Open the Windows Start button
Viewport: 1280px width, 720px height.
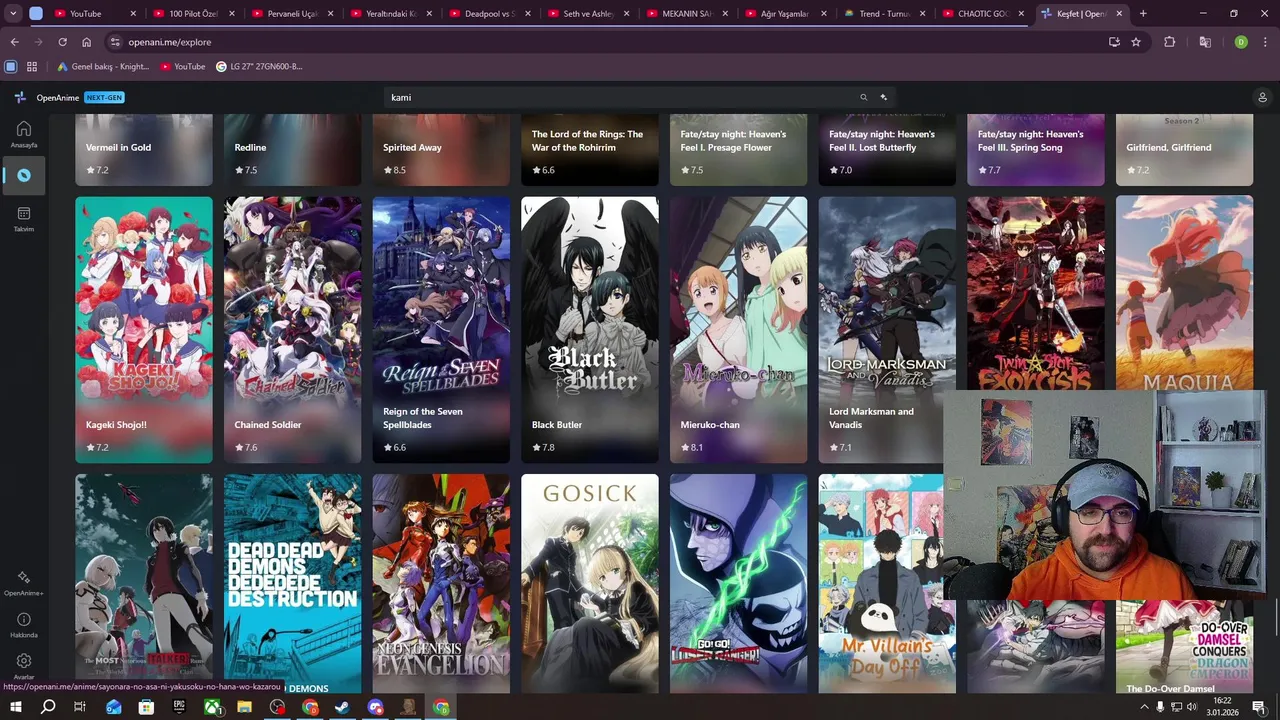tap(15, 707)
